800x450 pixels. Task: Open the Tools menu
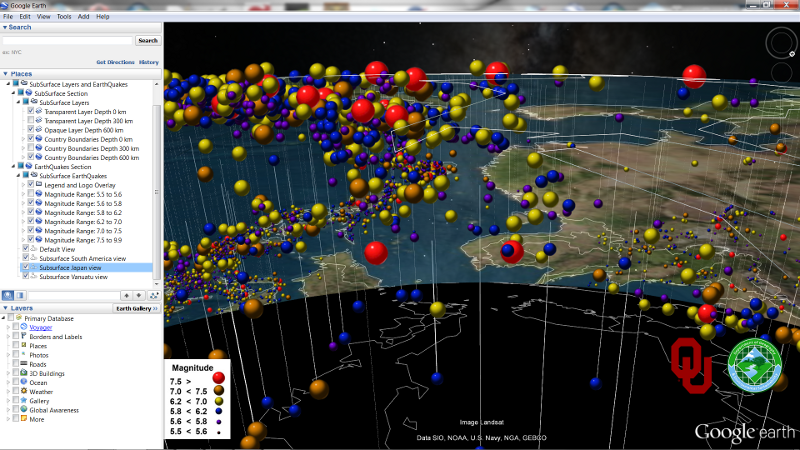[x=64, y=16]
